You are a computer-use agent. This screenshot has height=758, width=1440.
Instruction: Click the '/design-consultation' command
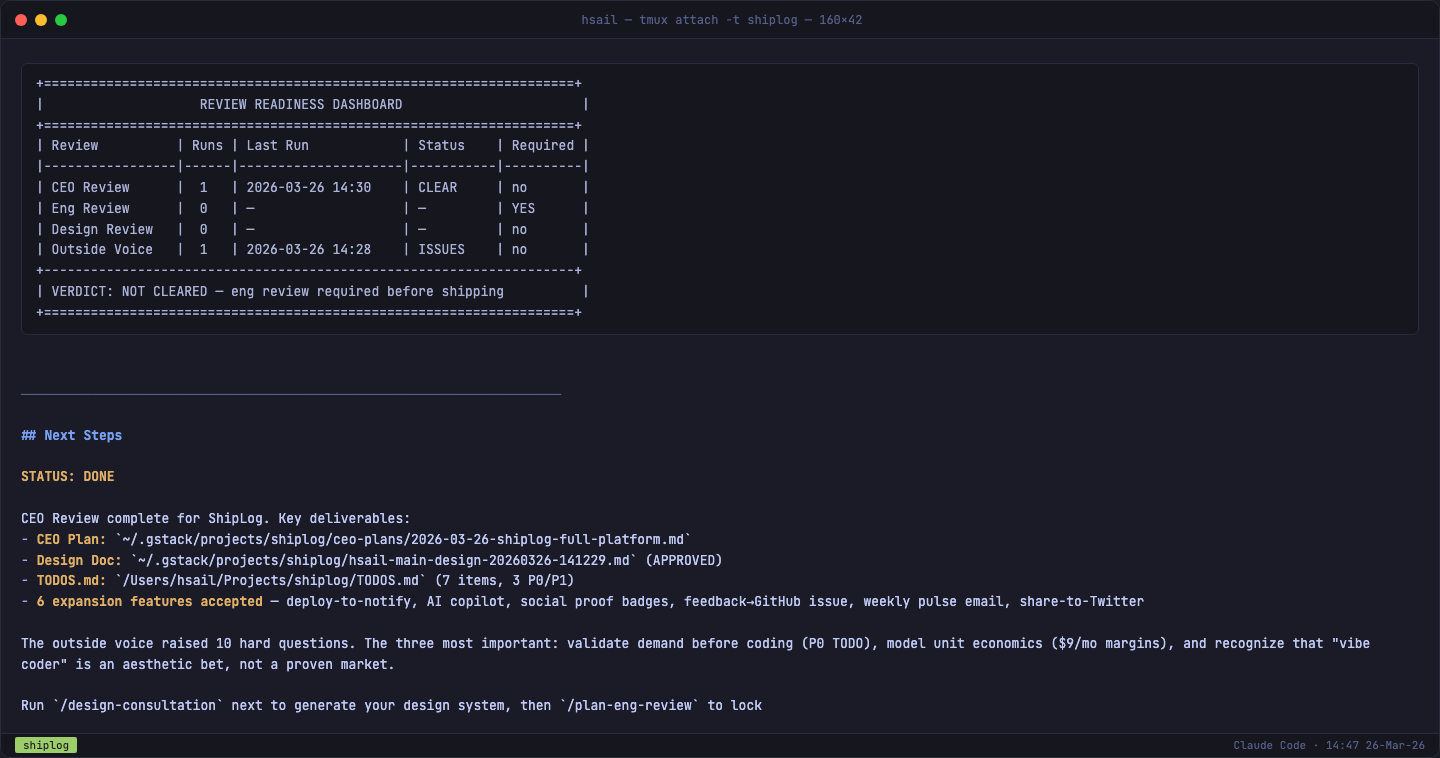(138, 705)
